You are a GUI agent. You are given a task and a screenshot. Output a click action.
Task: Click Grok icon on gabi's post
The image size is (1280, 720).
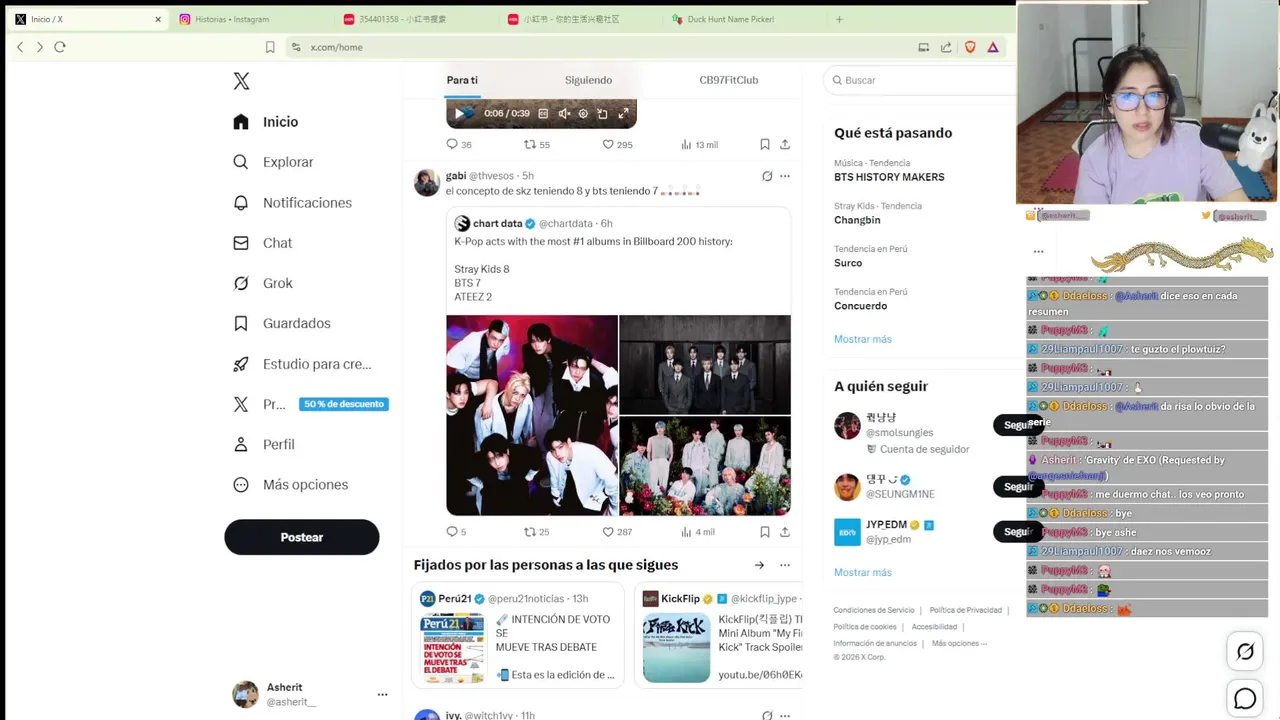click(x=767, y=176)
